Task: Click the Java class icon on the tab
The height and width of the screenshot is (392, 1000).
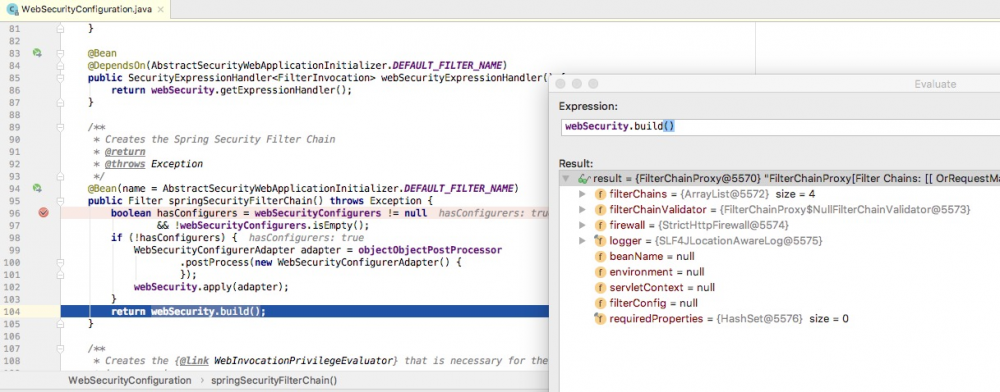Action: pyautogui.click(x=12, y=10)
